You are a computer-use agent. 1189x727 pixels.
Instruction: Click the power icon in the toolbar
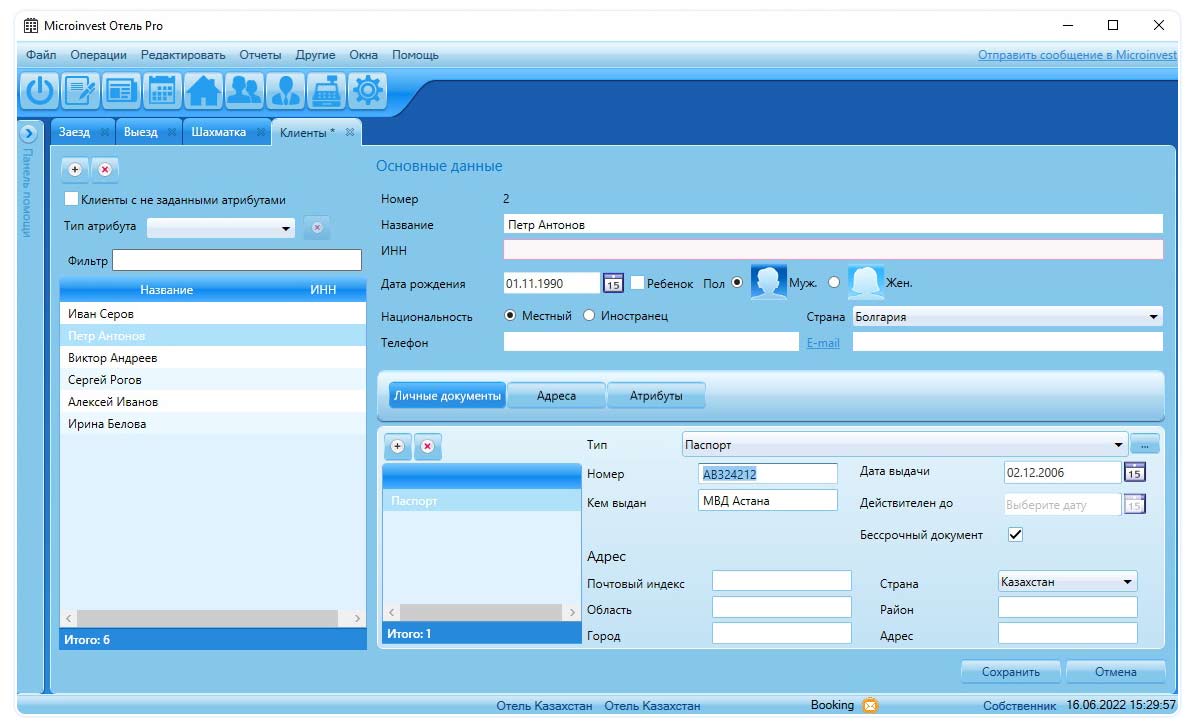point(40,91)
